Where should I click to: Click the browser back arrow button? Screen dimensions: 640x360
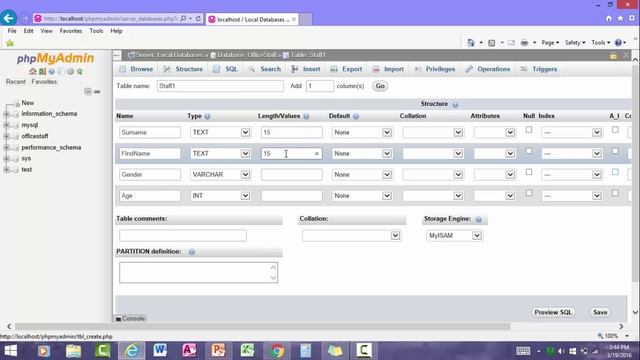point(9,18)
